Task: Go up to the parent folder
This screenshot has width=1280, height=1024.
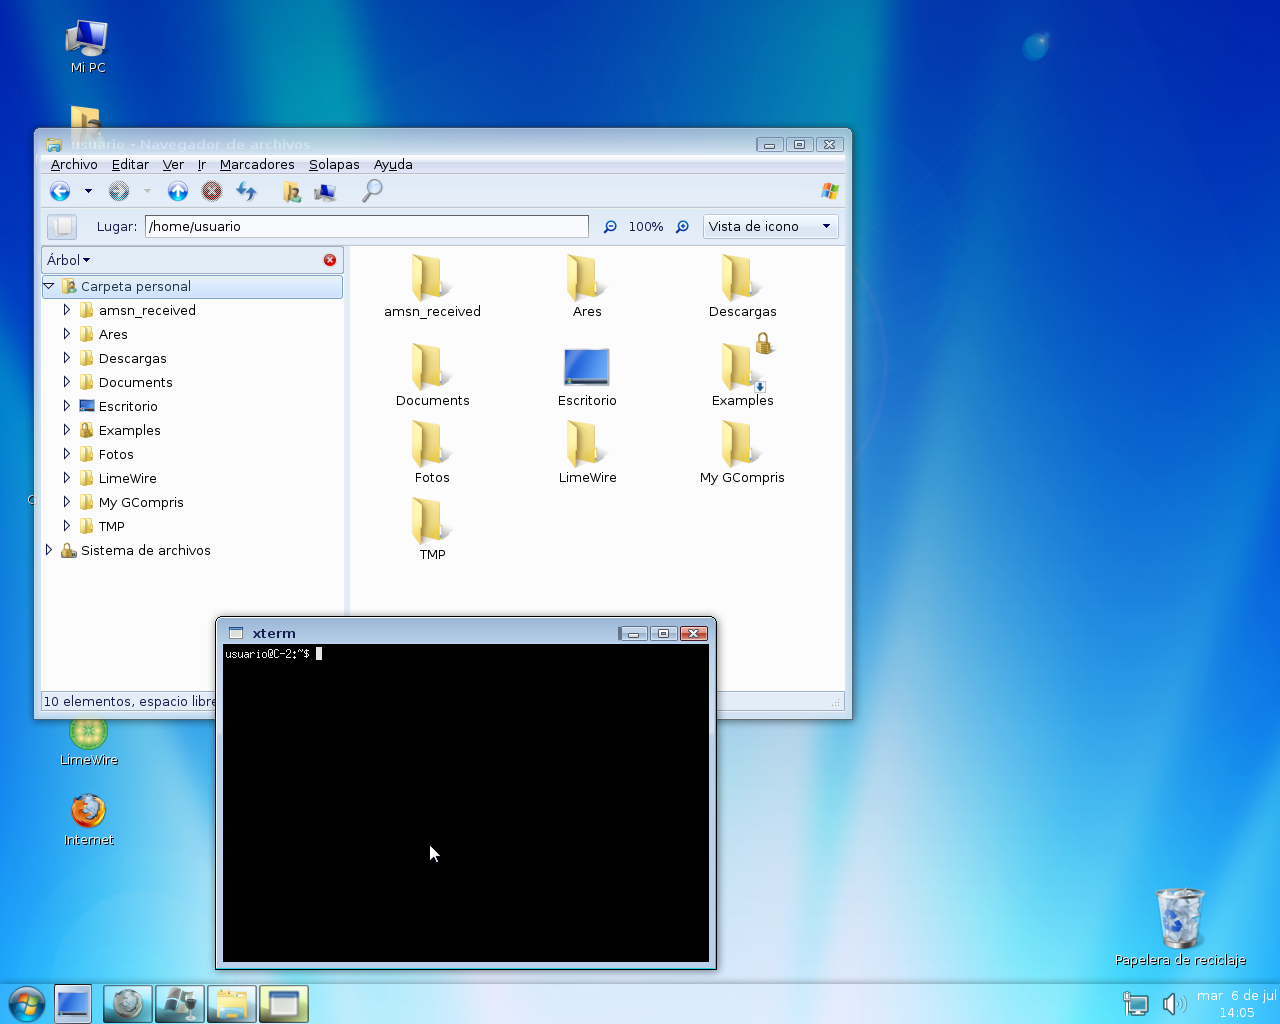Action: point(178,191)
